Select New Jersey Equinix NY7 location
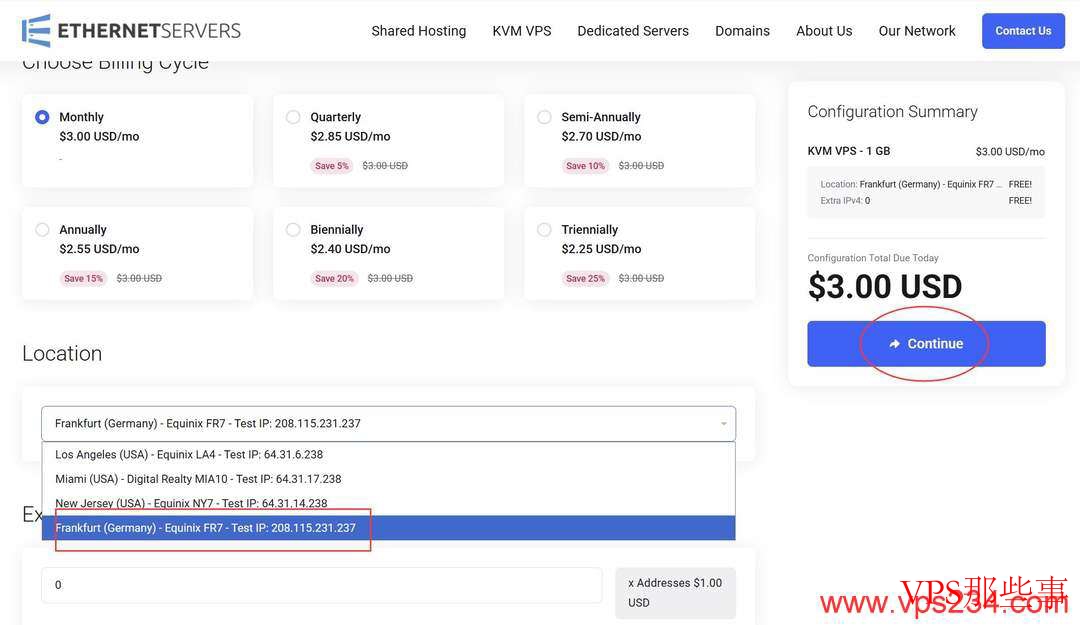 coord(191,503)
